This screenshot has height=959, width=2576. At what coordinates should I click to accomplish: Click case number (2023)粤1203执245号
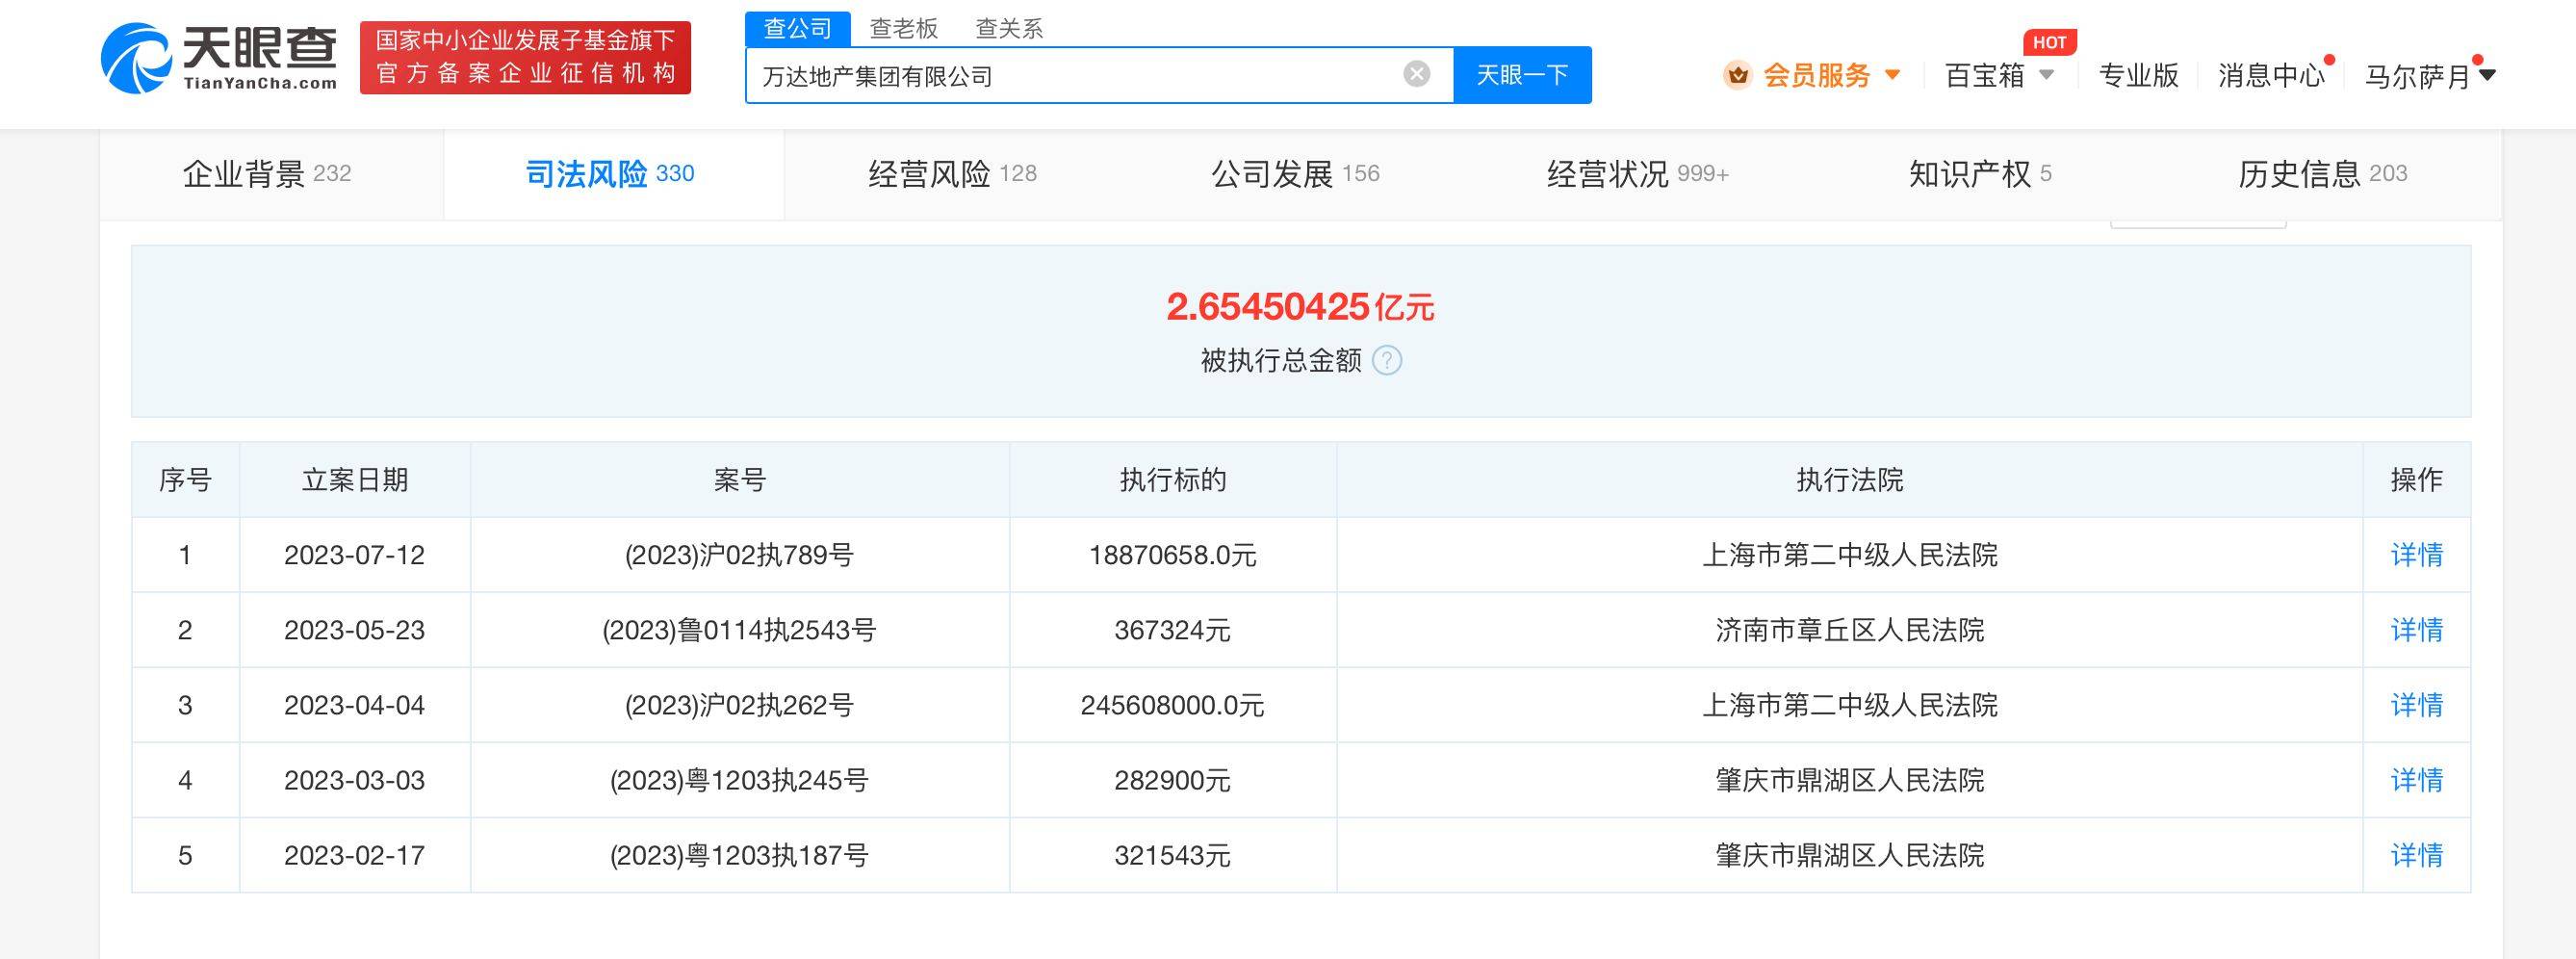(739, 780)
